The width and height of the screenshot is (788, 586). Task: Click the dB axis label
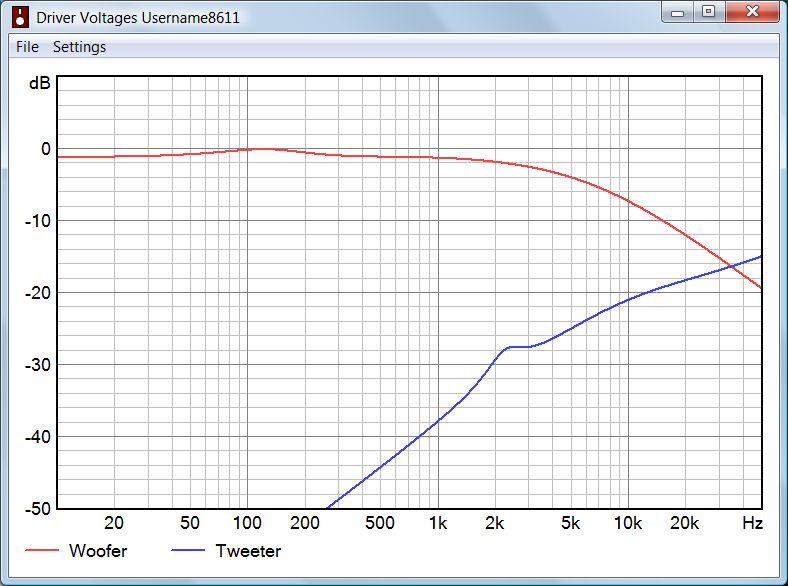(40, 83)
